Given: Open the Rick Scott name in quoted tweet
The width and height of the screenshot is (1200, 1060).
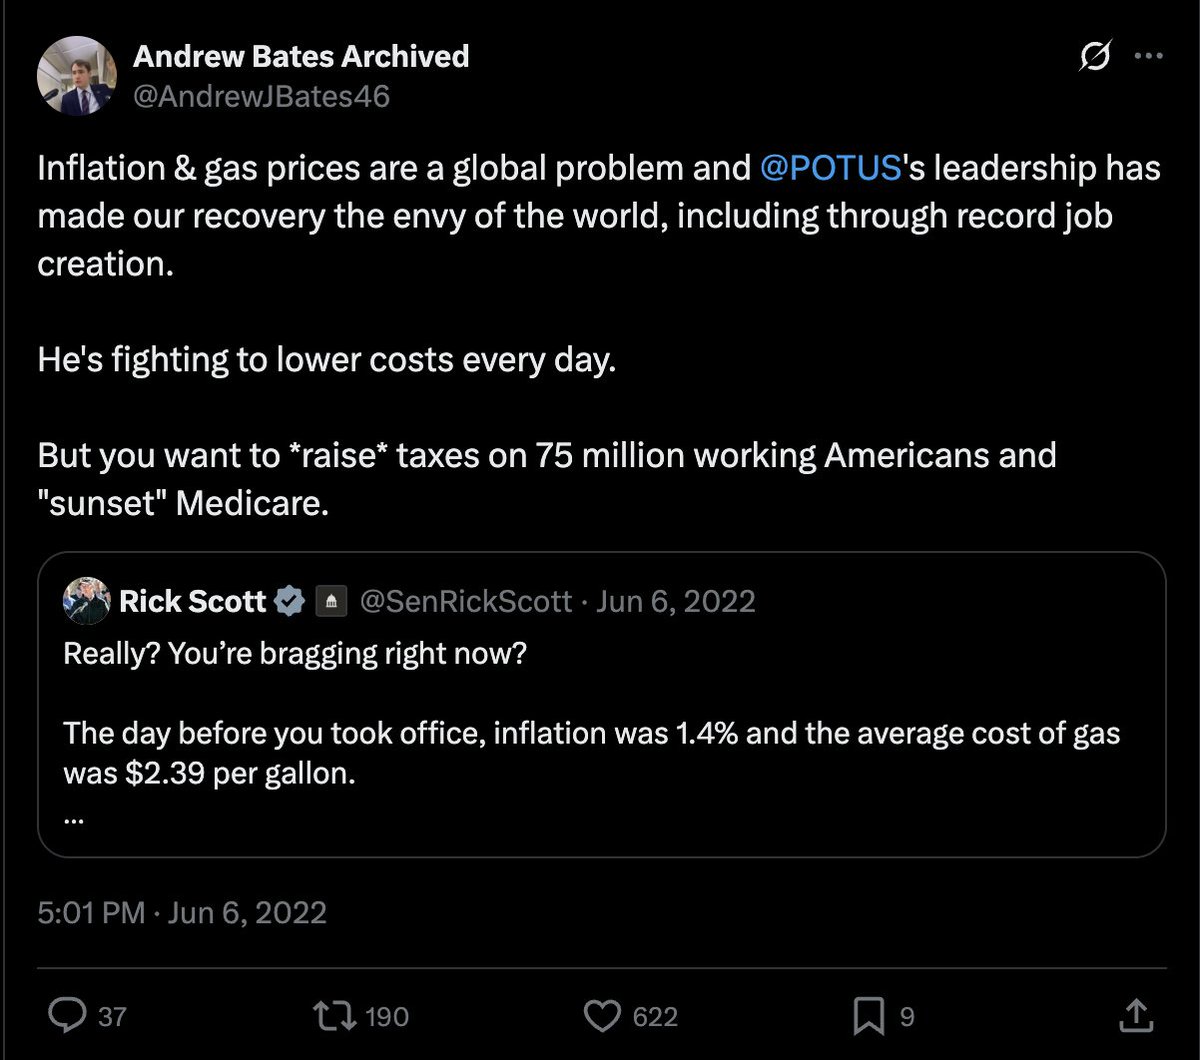Looking at the screenshot, I should coord(192,601).
